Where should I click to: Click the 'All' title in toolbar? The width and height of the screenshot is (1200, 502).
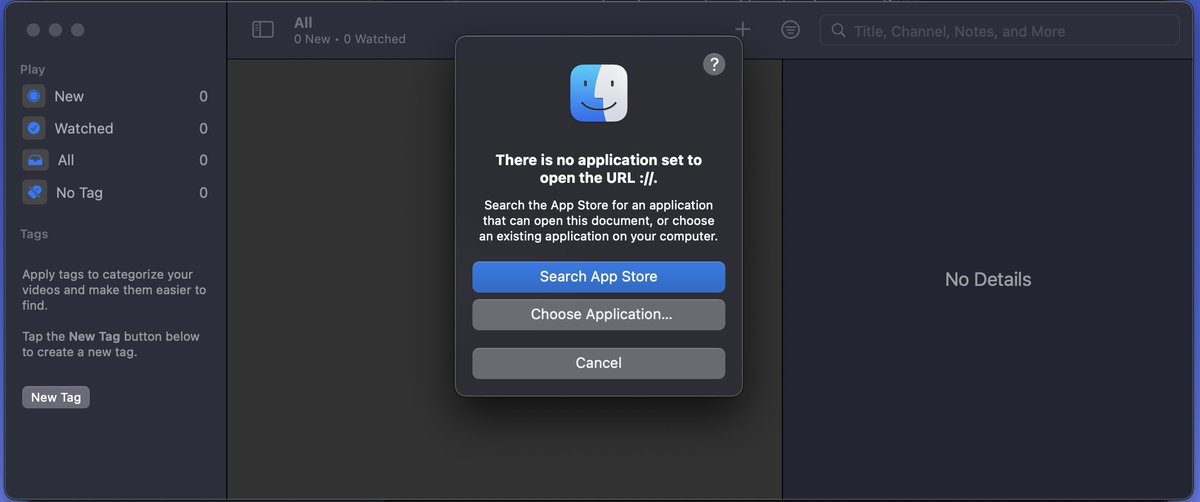click(x=303, y=22)
